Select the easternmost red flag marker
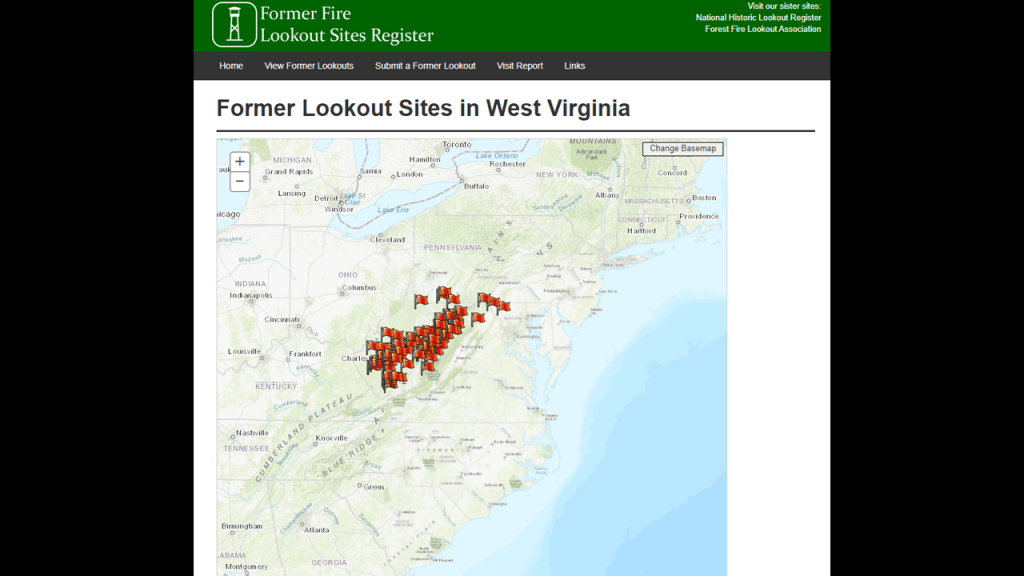 (502, 305)
